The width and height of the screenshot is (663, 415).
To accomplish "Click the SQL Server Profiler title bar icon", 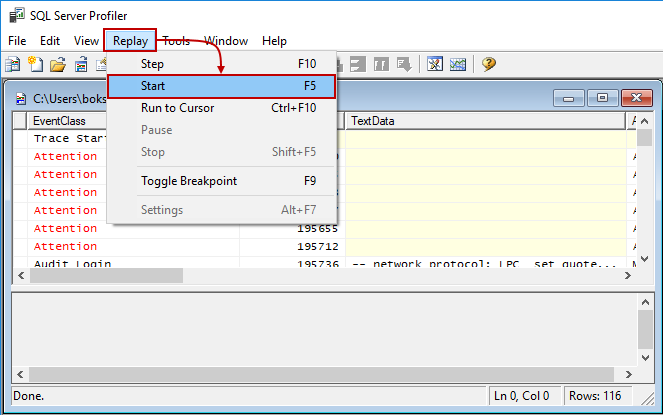I will [x=17, y=16].
